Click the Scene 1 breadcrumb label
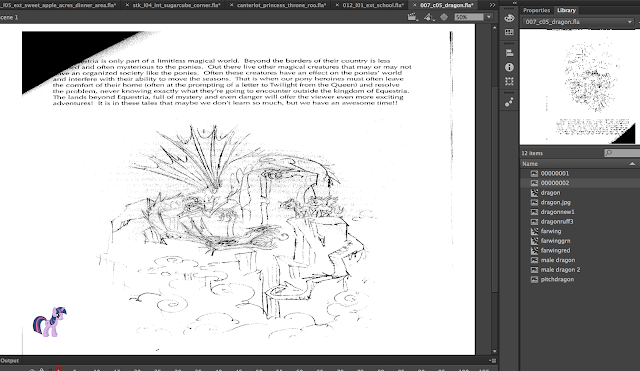This screenshot has width=640, height=371. (x=9, y=17)
